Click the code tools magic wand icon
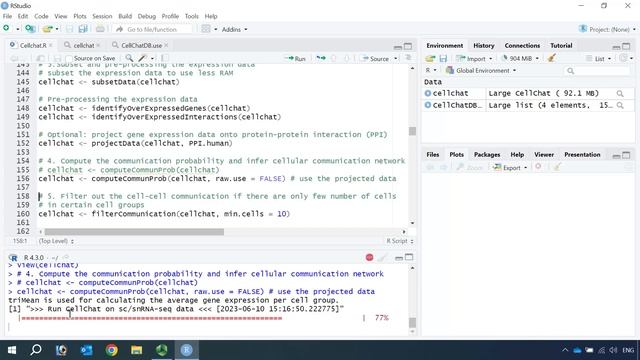The width and height of the screenshot is (640, 360). 142,58
